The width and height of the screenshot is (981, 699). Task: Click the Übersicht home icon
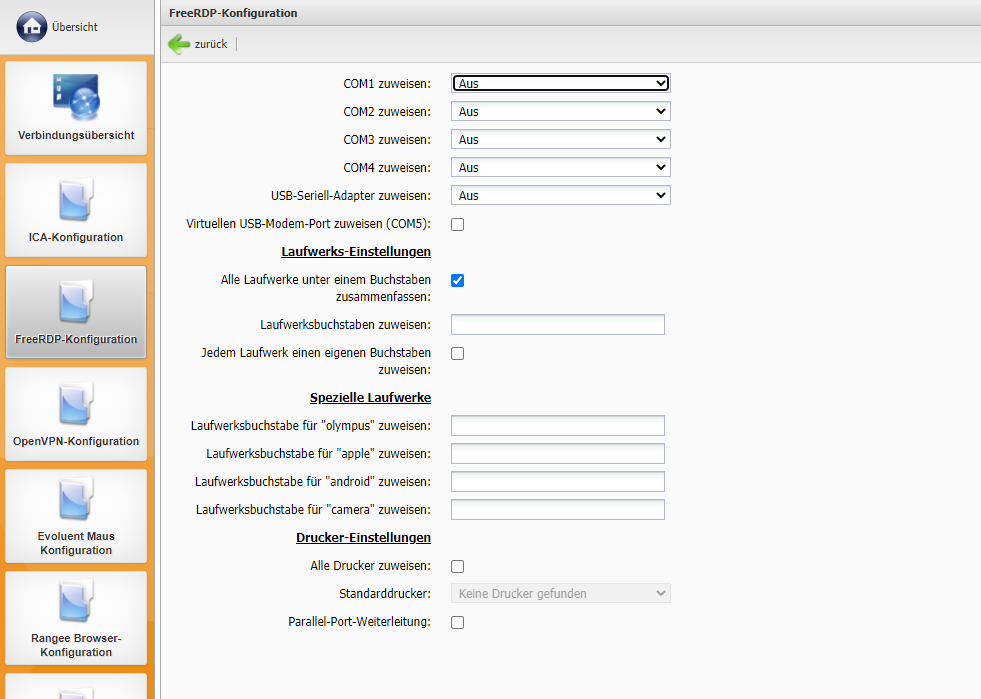31,27
